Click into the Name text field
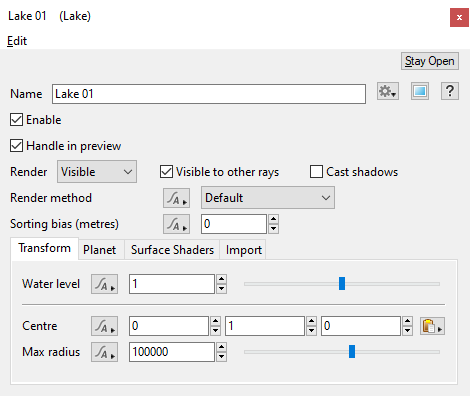 209,94
